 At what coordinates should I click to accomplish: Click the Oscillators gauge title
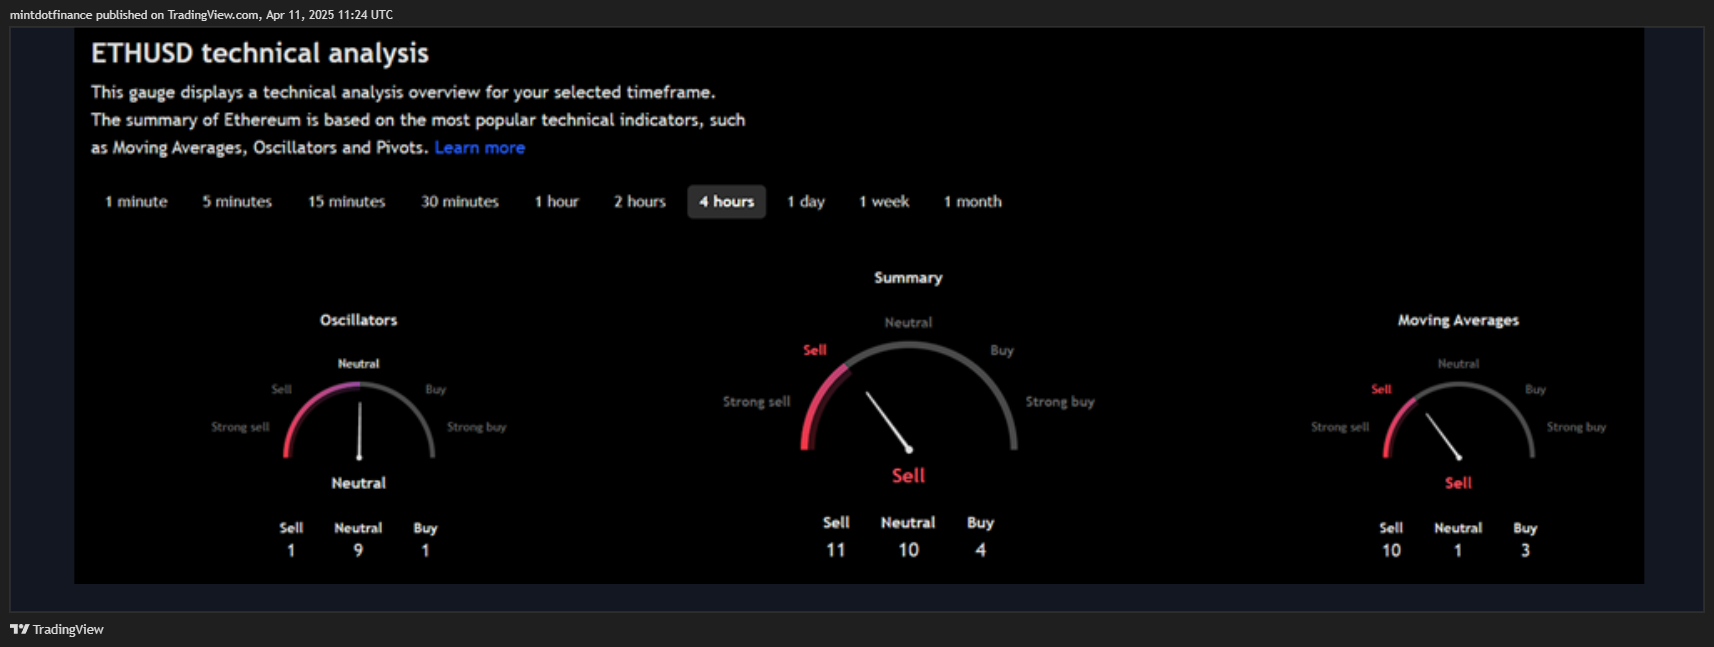pos(359,320)
